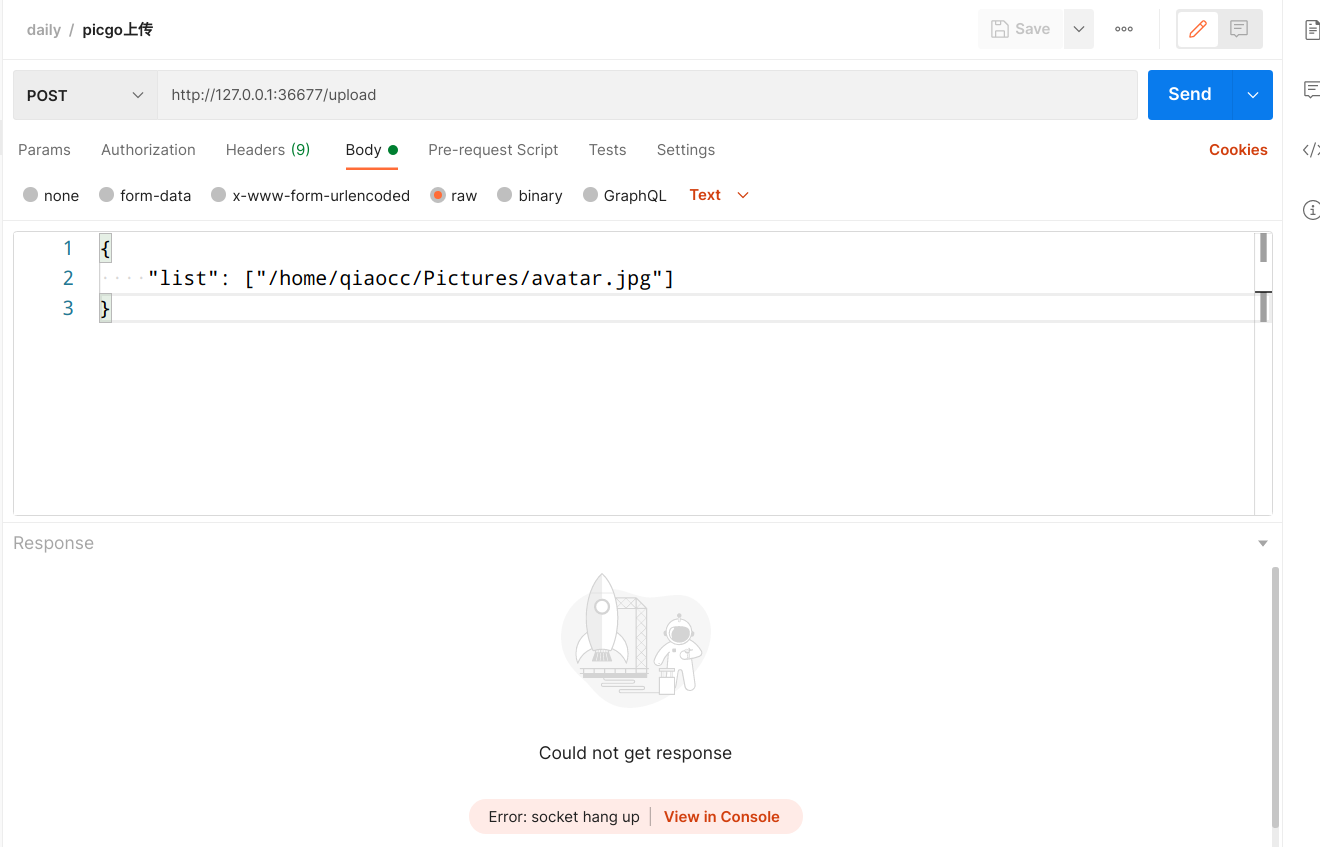The width and height of the screenshot is (1320, 847).
Task: Click the Save icon button
Action: [x=1019, y=29]
